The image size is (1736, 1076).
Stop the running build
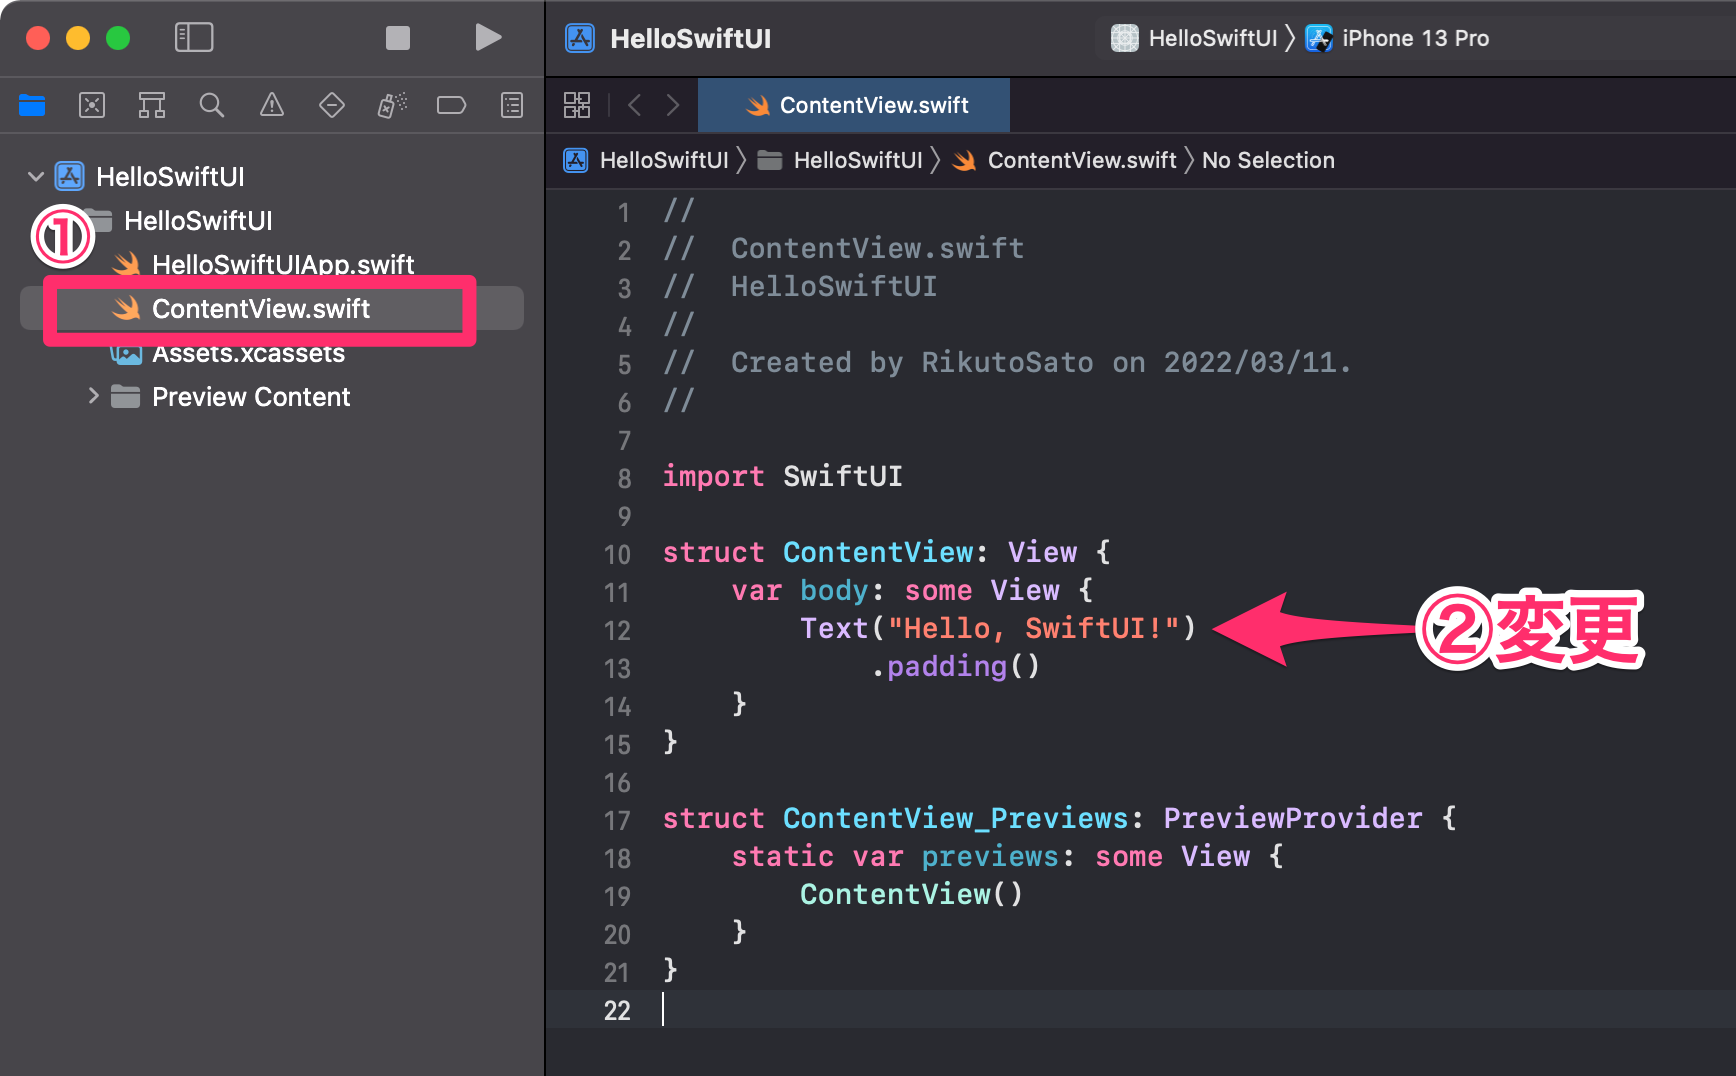[398, 38]
